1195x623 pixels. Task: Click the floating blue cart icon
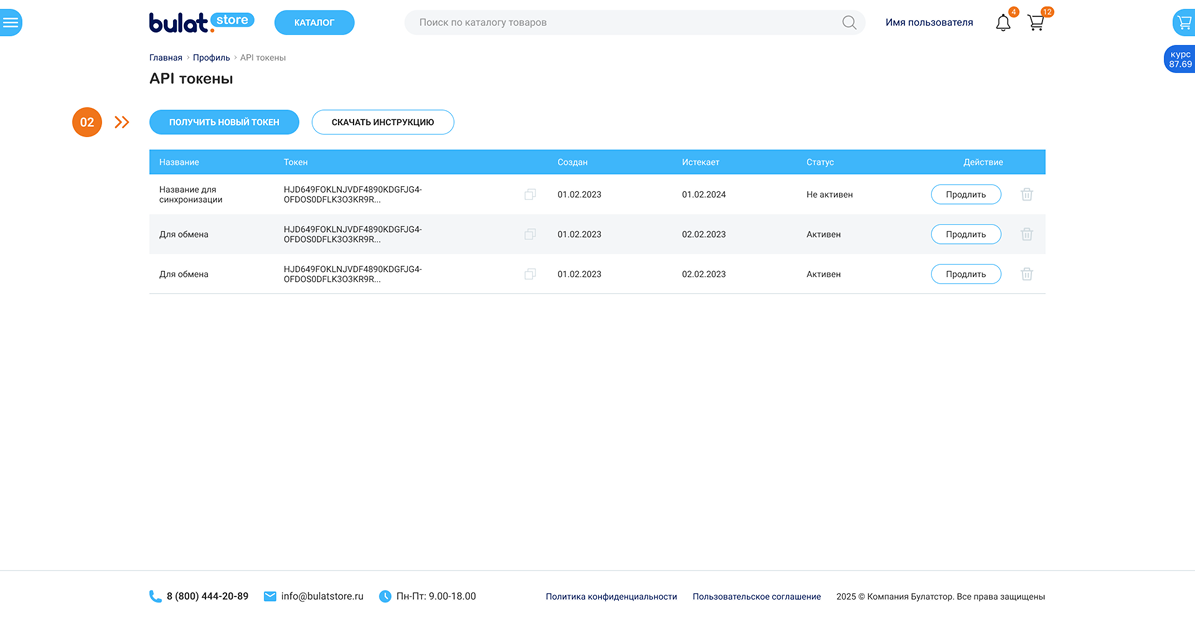tap(1183, 22)
